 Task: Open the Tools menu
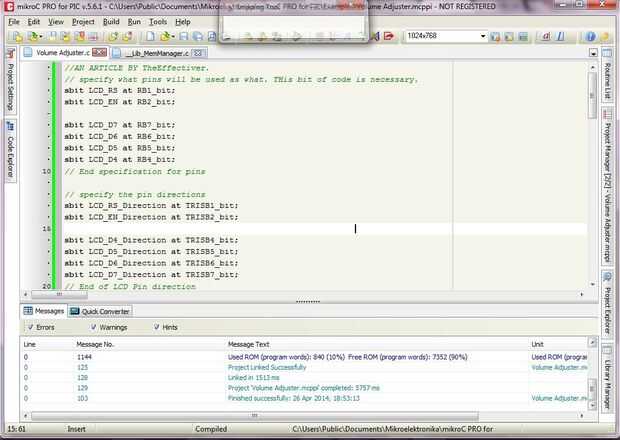coord(158,22)
